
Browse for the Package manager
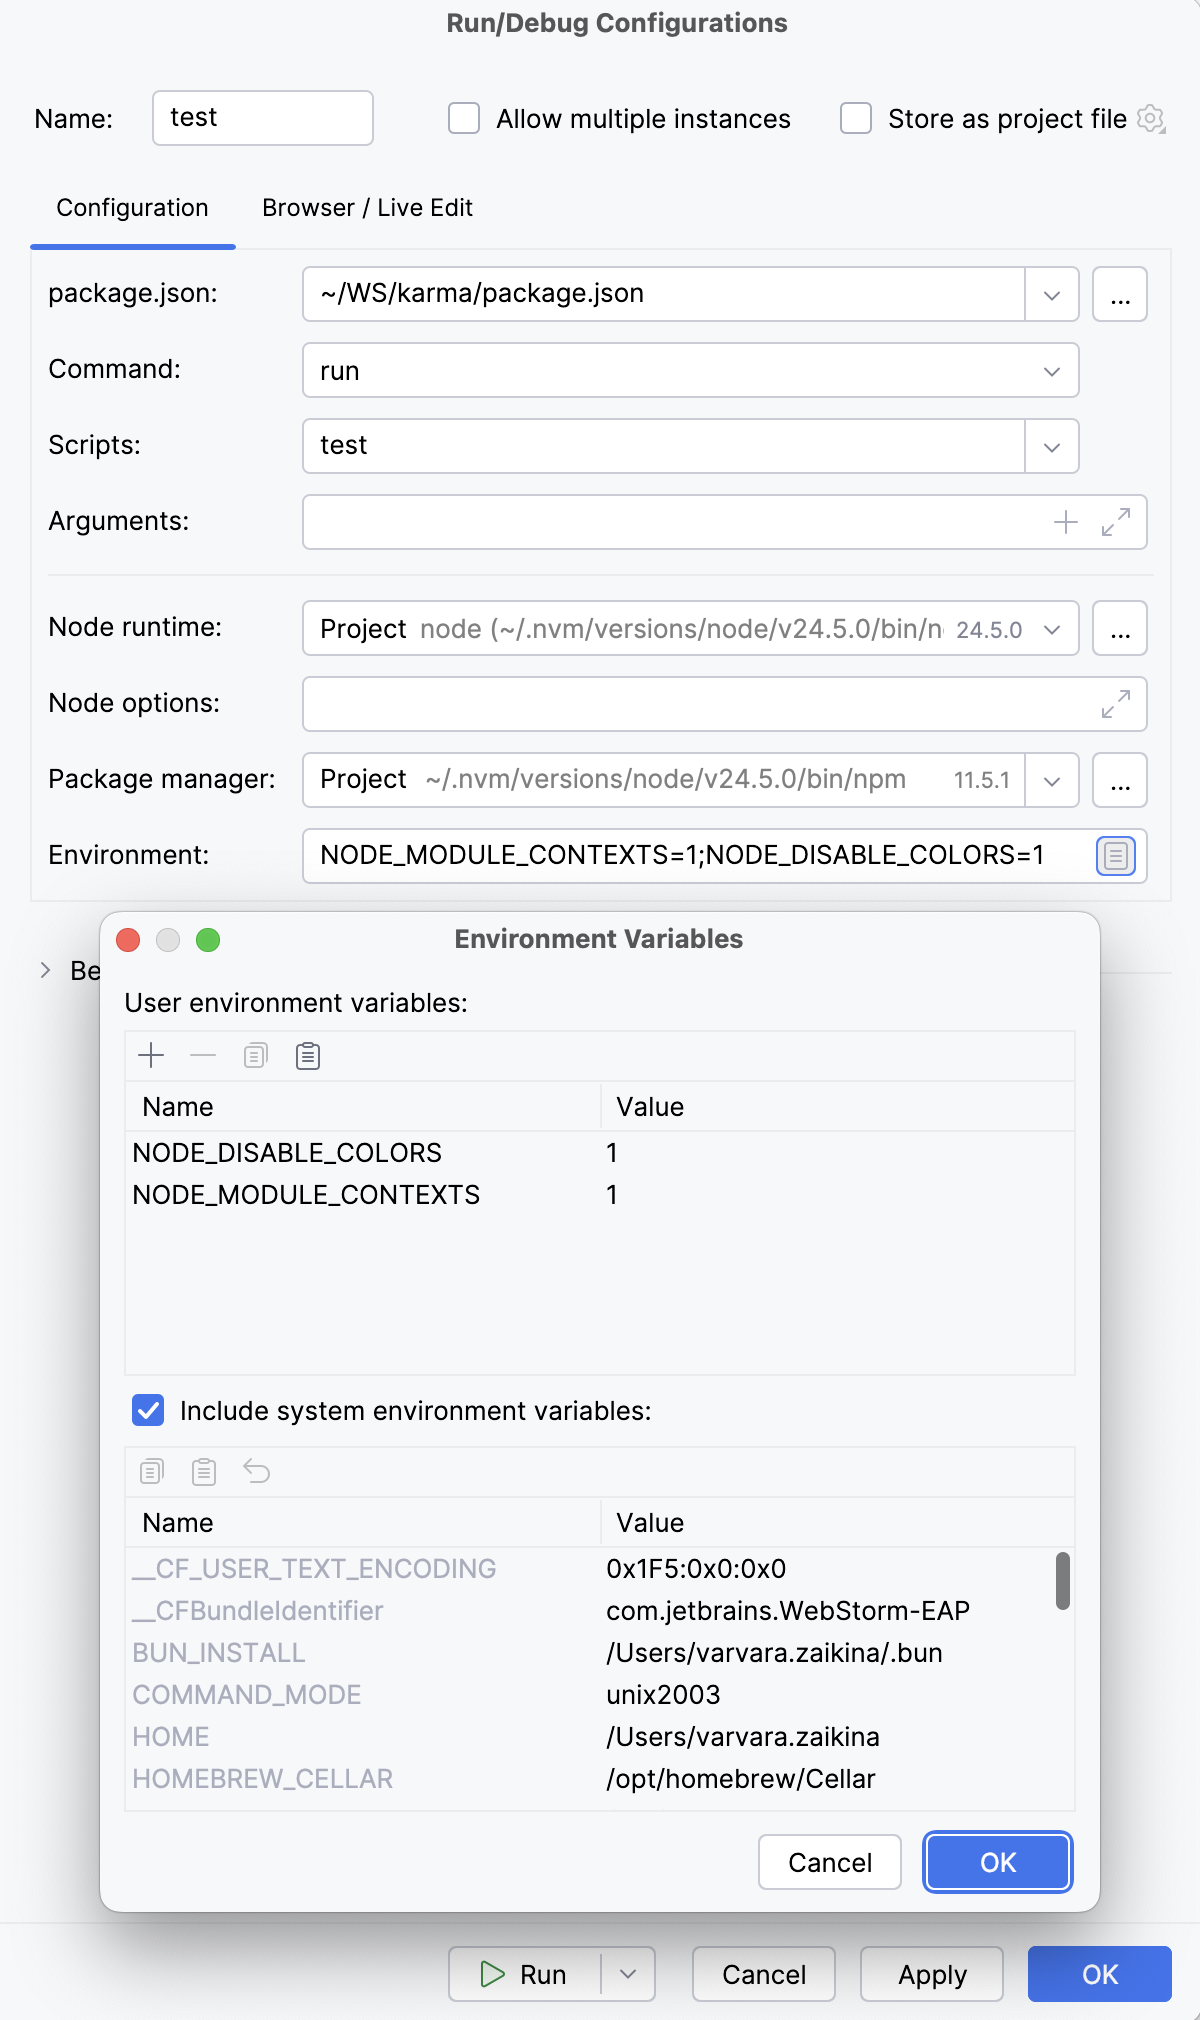tap(1120, 780)
